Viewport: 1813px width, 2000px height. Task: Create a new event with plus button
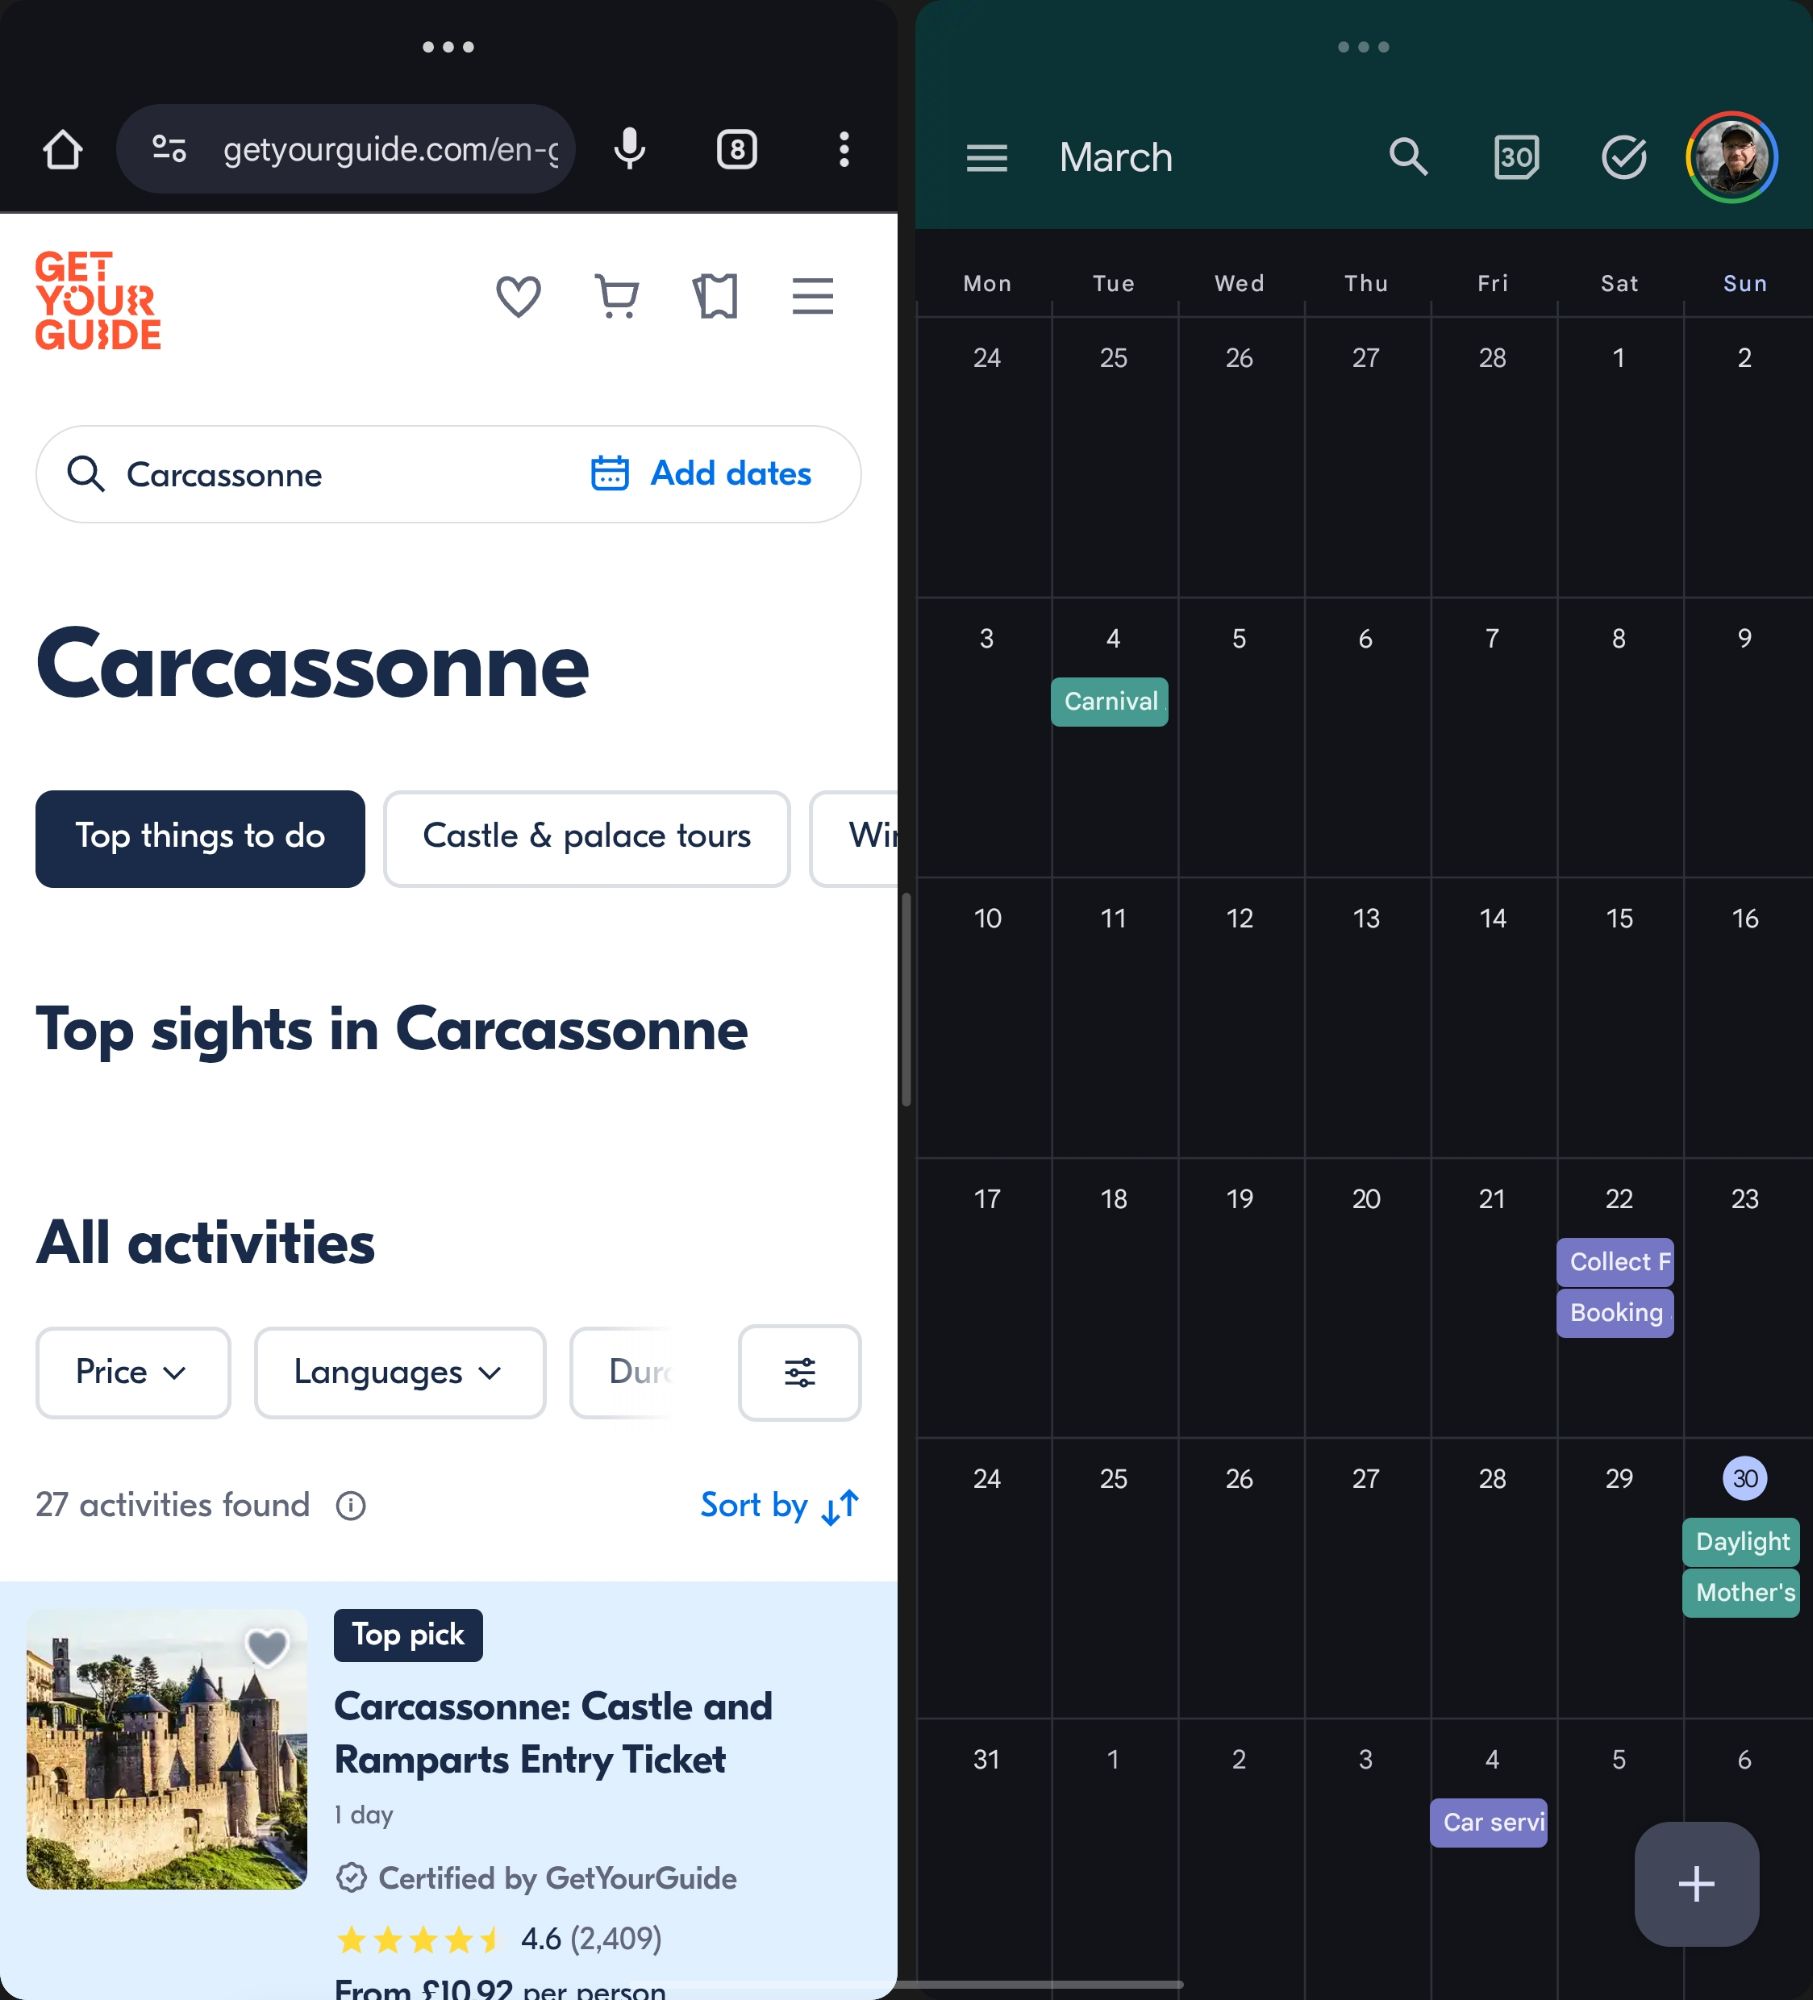click(1696, 1883)
